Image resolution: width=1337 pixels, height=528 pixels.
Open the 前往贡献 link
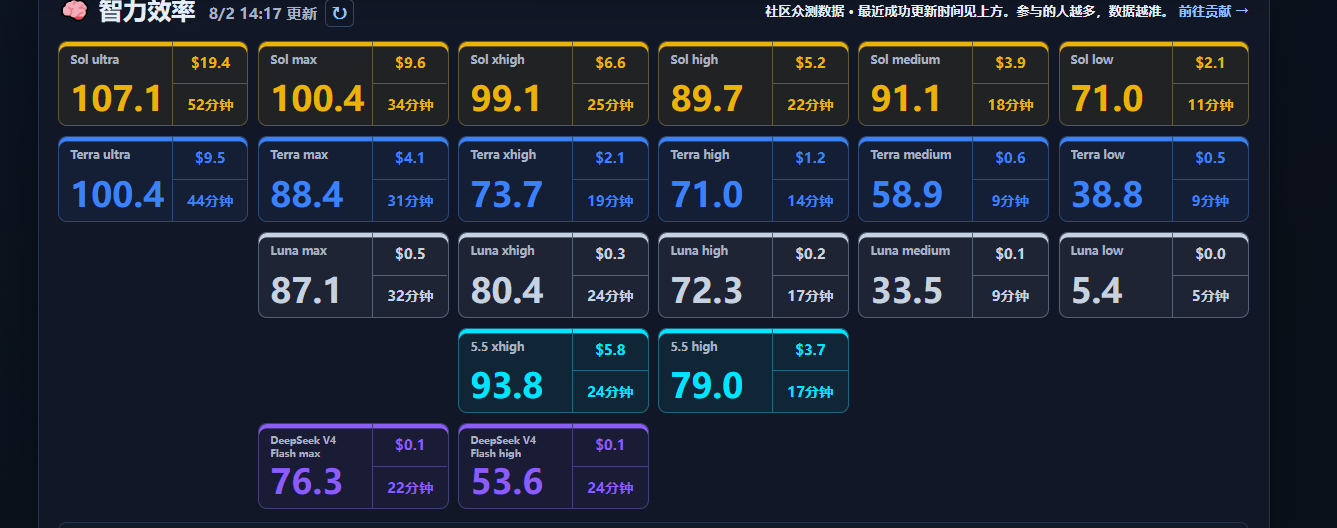(x=1213, y=11)
